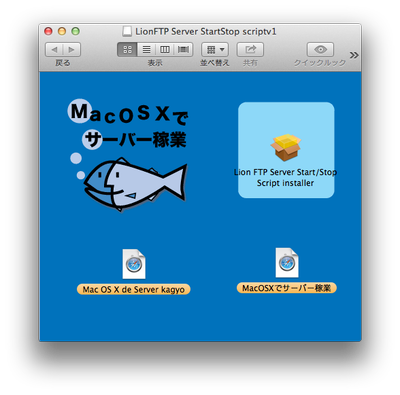Switch to column view mode

165,50
